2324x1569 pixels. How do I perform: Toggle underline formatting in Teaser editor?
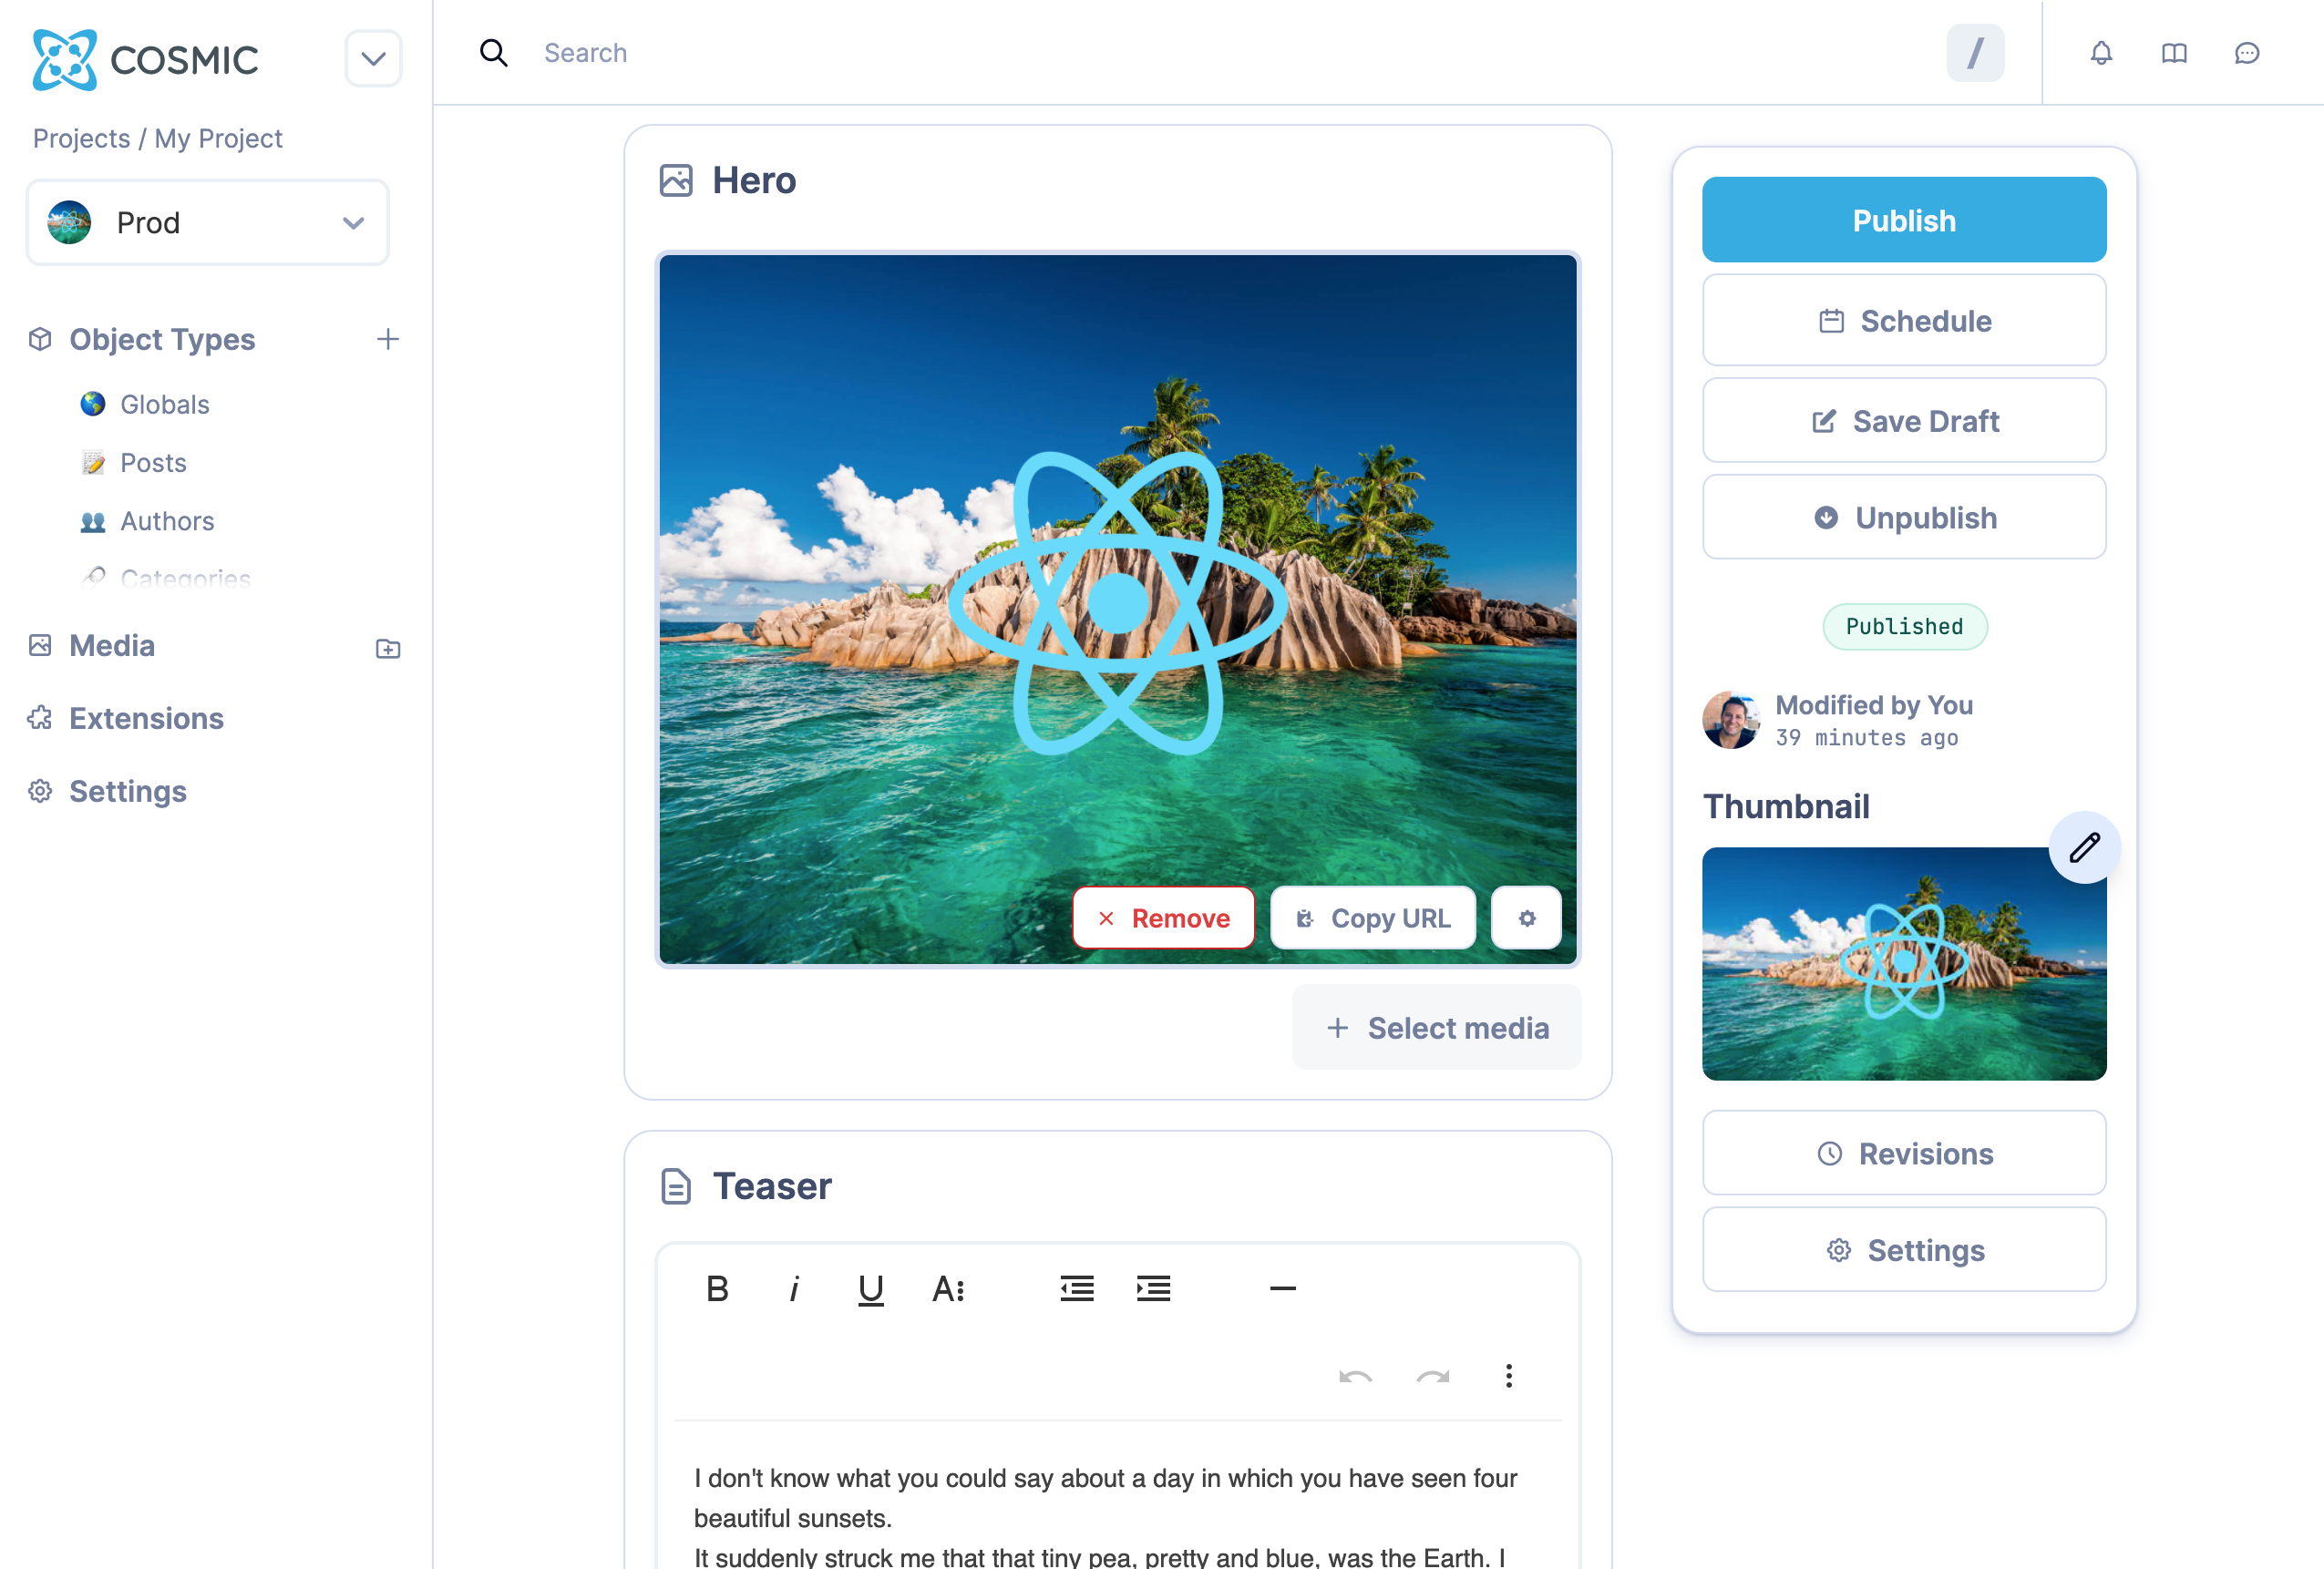point(870,1288)
